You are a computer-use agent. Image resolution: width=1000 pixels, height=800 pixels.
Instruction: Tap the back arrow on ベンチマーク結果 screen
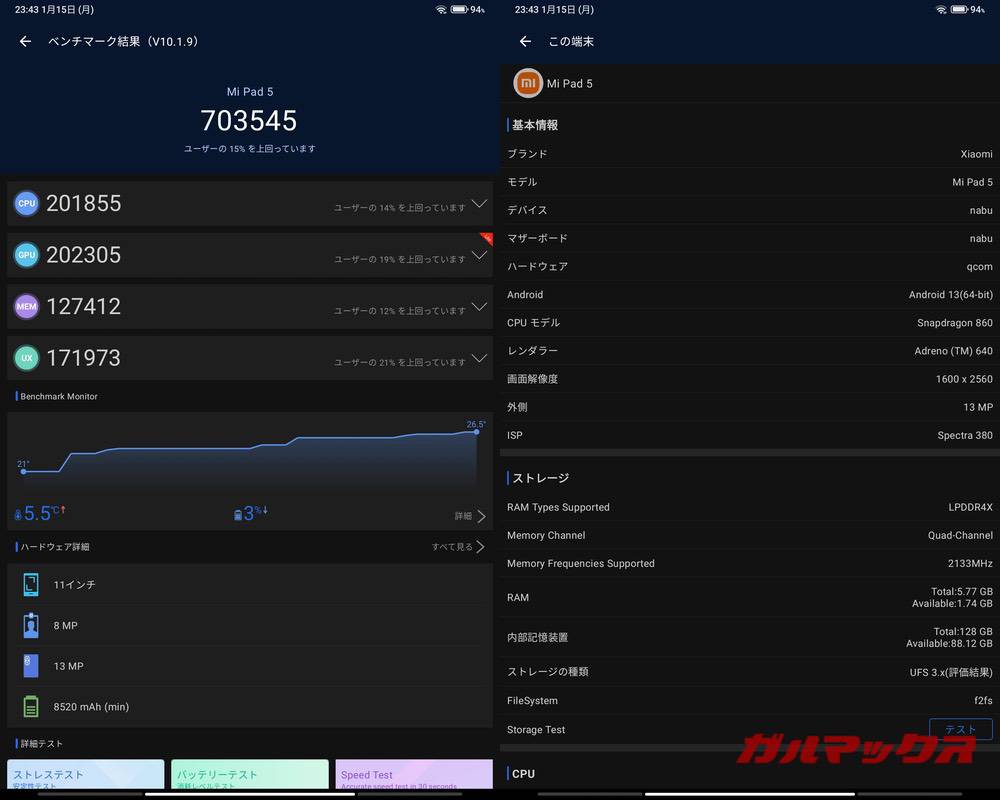tap(25, 42)
